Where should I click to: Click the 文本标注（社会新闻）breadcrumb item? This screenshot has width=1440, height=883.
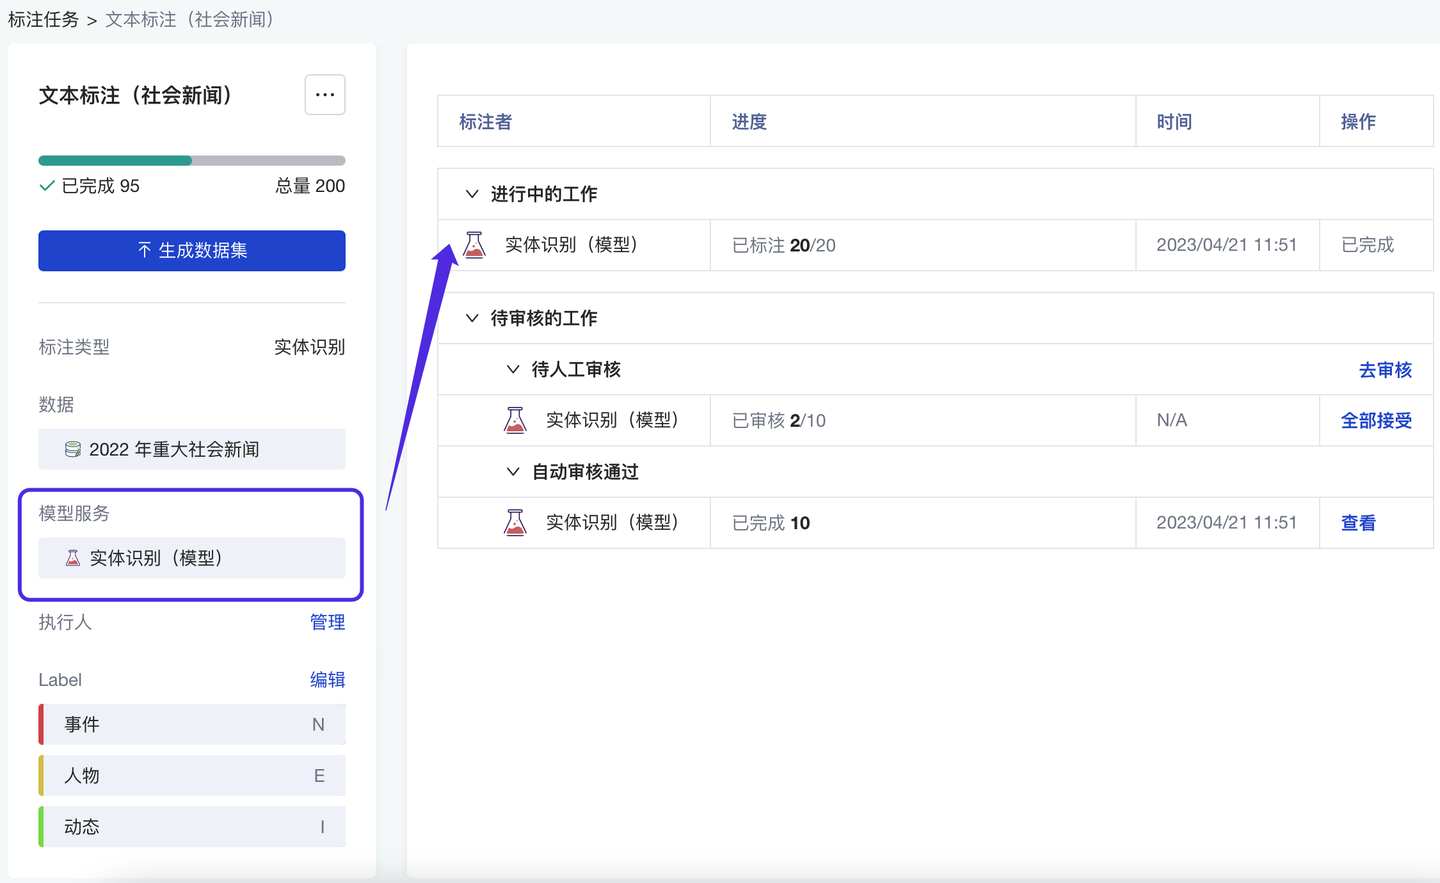click(x=193, y=19)
